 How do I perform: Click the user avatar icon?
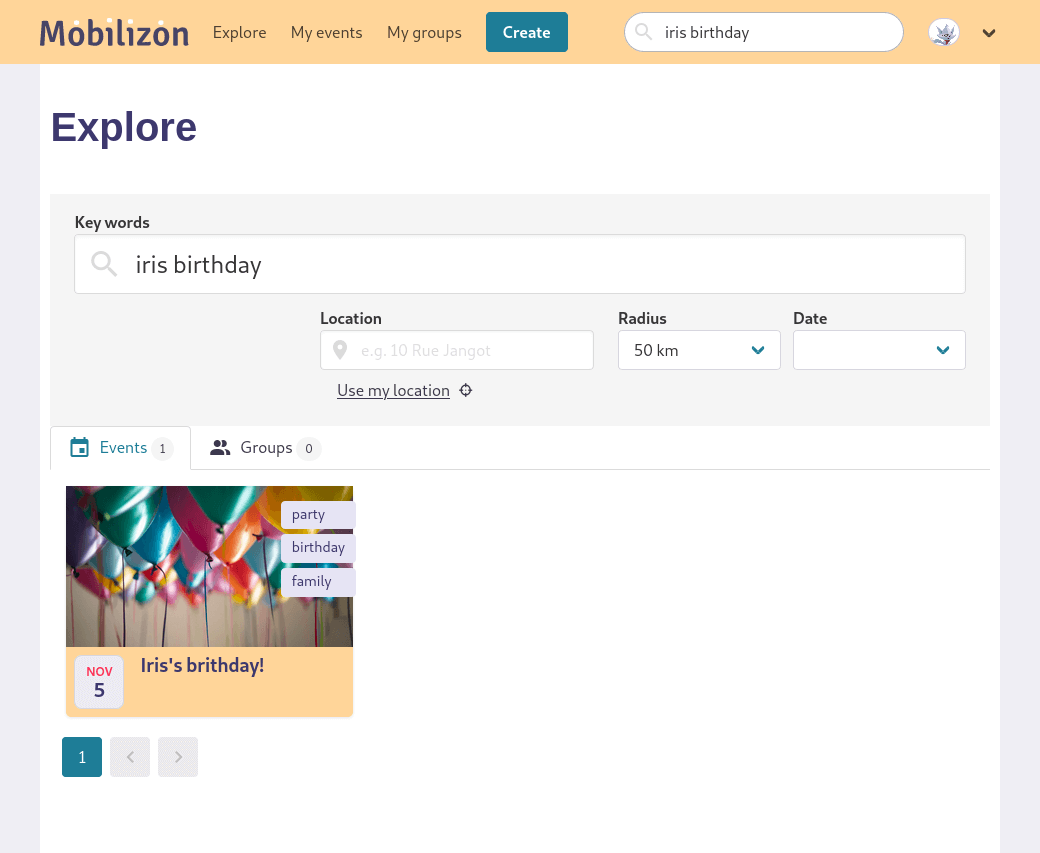coord(943,33)
